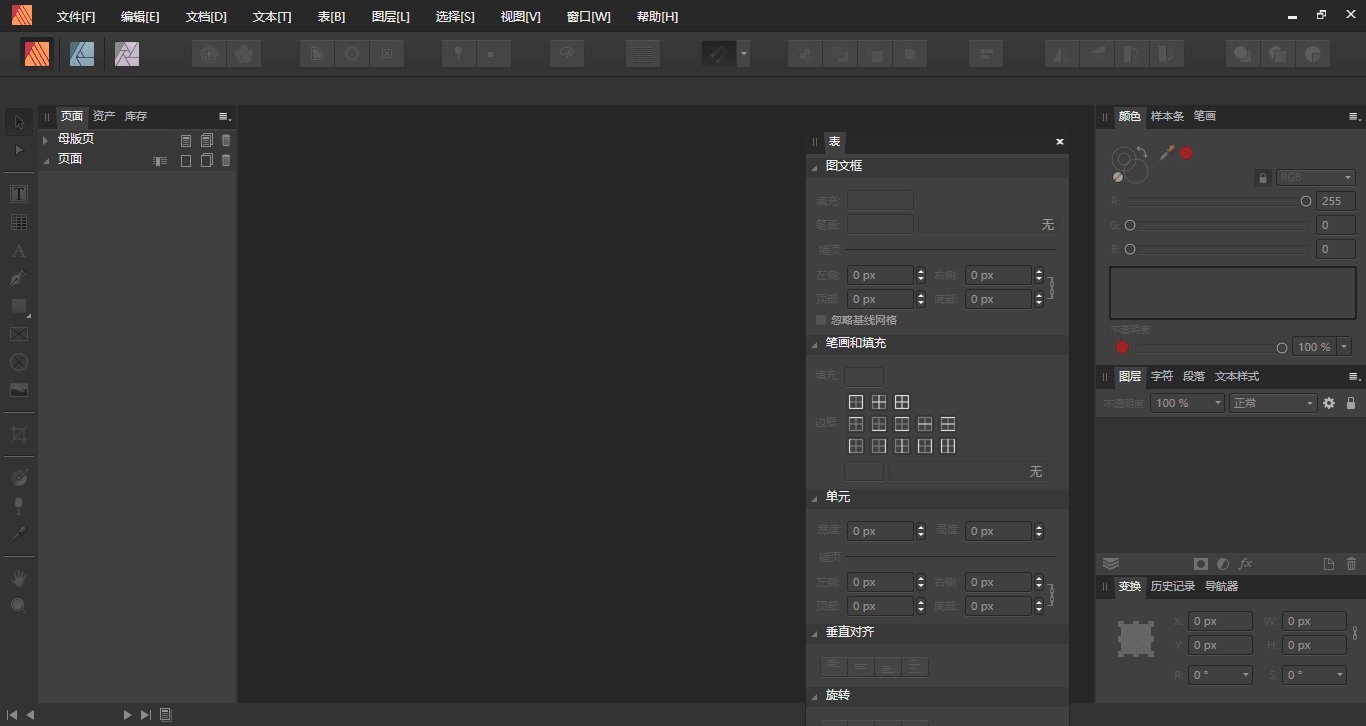Open the 正常 blend mode dropdown

coord(1272,403)
